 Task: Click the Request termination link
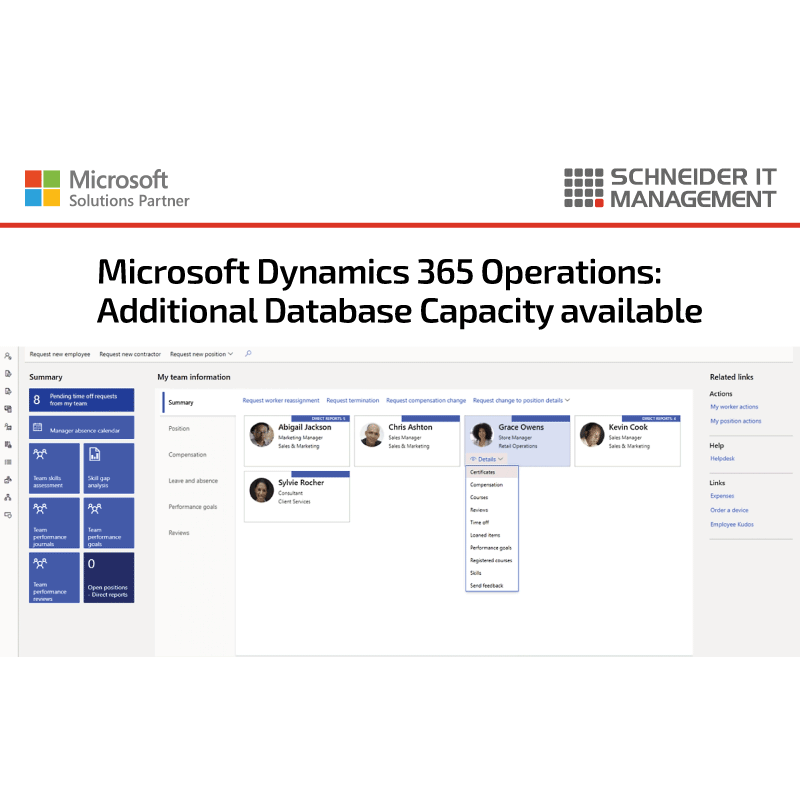click(x=353, y=401)
